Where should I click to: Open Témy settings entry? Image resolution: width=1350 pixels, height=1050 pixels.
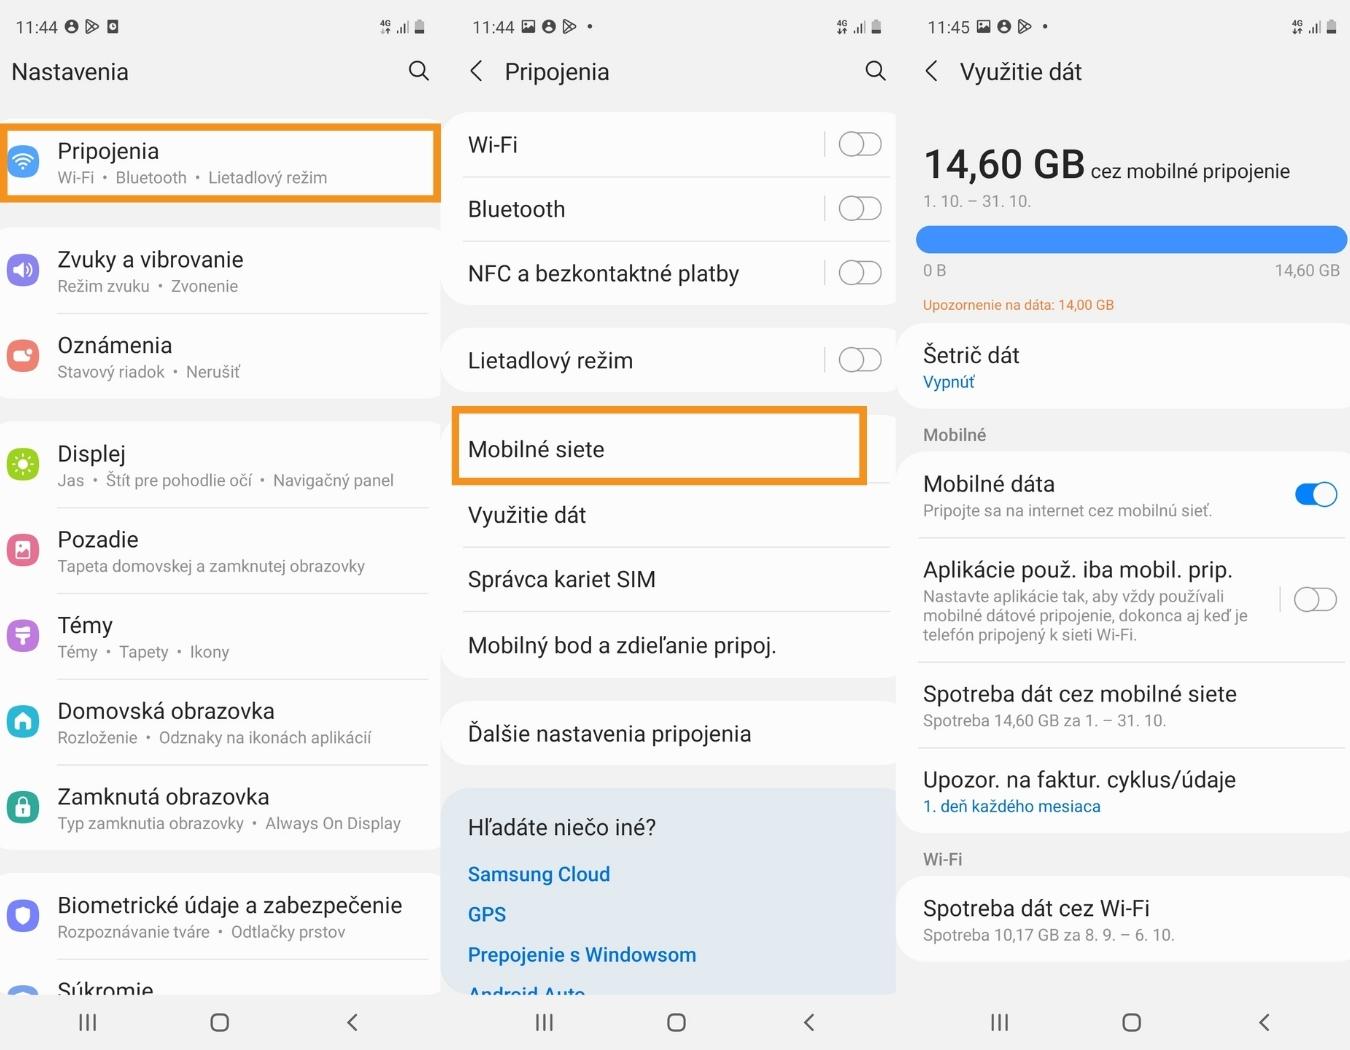coord(220,637)
